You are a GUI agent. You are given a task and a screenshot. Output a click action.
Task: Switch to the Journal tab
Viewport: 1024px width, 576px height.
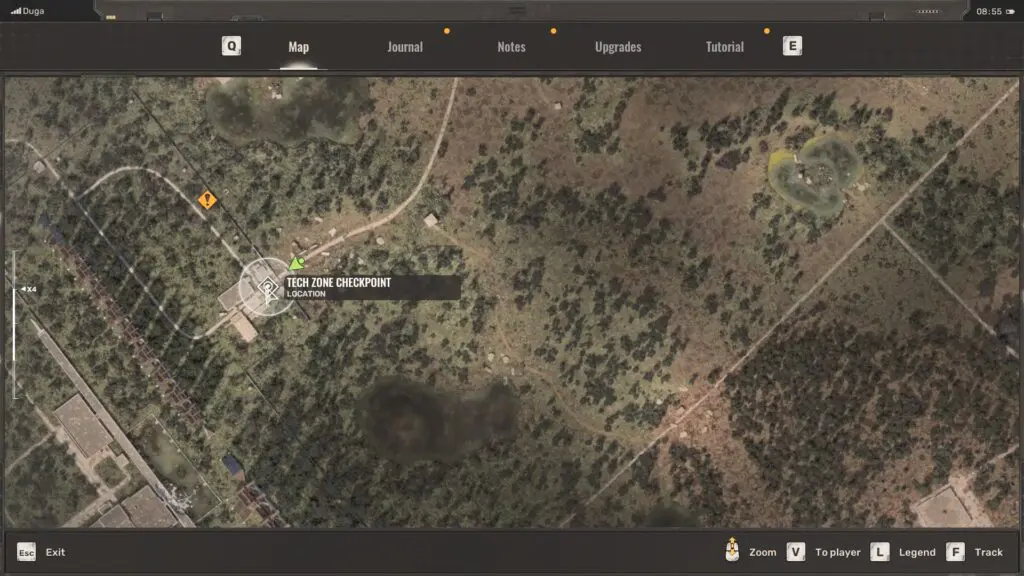pos(405,47)
